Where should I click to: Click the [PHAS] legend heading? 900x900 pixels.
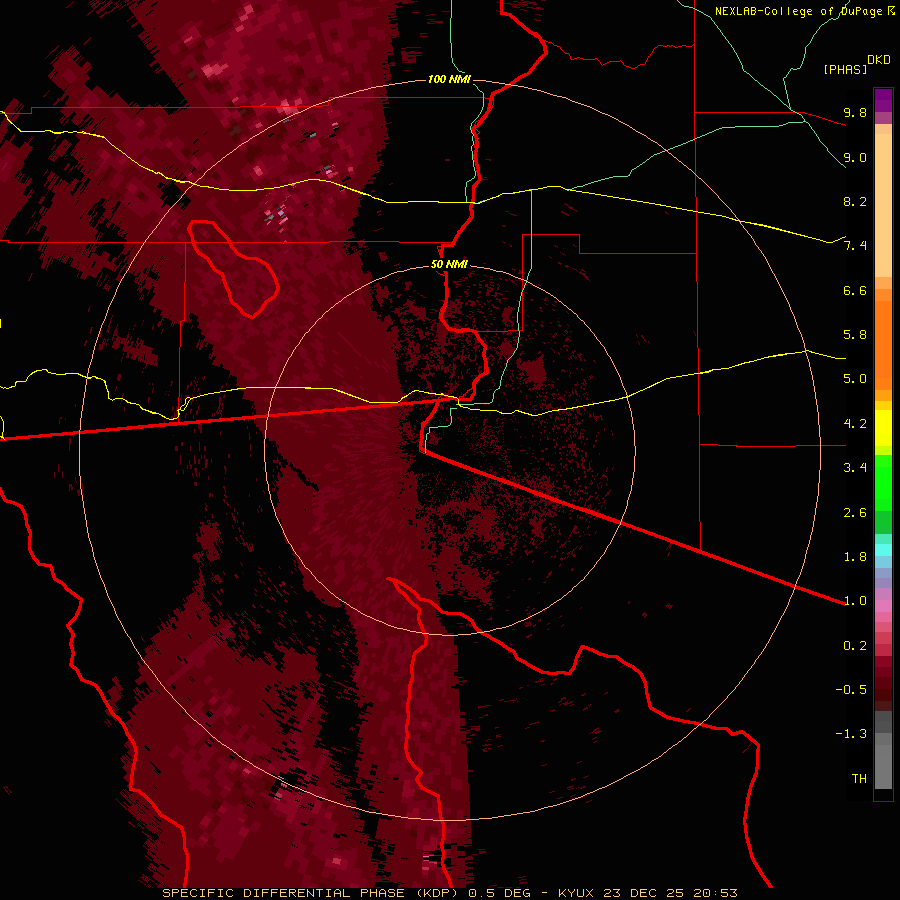[845, 69]
